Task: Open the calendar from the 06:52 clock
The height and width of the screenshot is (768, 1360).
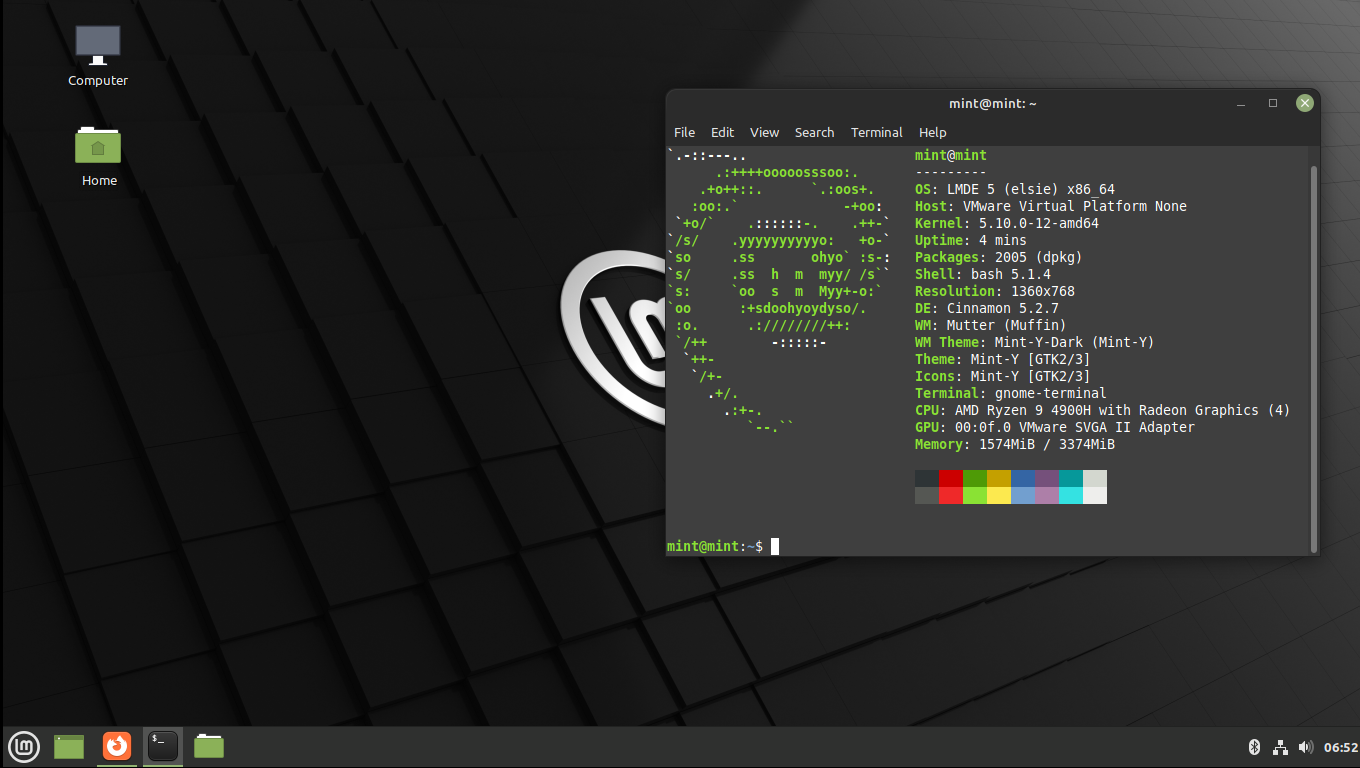Action: (x=1341, y=747)
